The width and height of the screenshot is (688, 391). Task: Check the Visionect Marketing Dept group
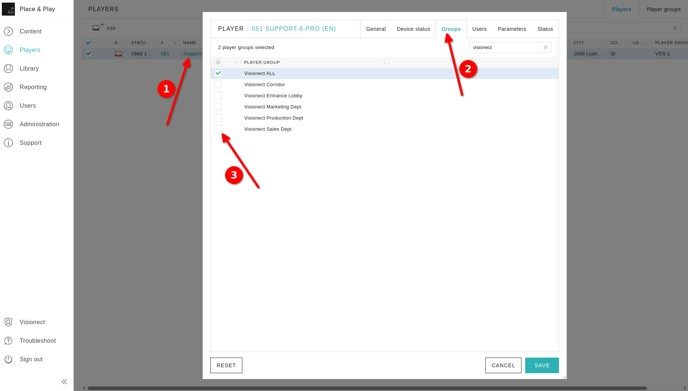click(218, 107)
